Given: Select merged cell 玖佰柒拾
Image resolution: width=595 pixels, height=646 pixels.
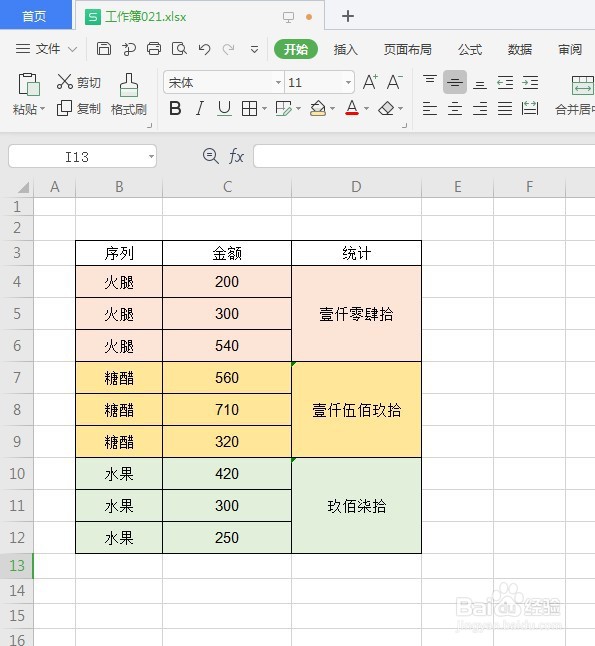Looking at the screenshot, I should (356, 506).
